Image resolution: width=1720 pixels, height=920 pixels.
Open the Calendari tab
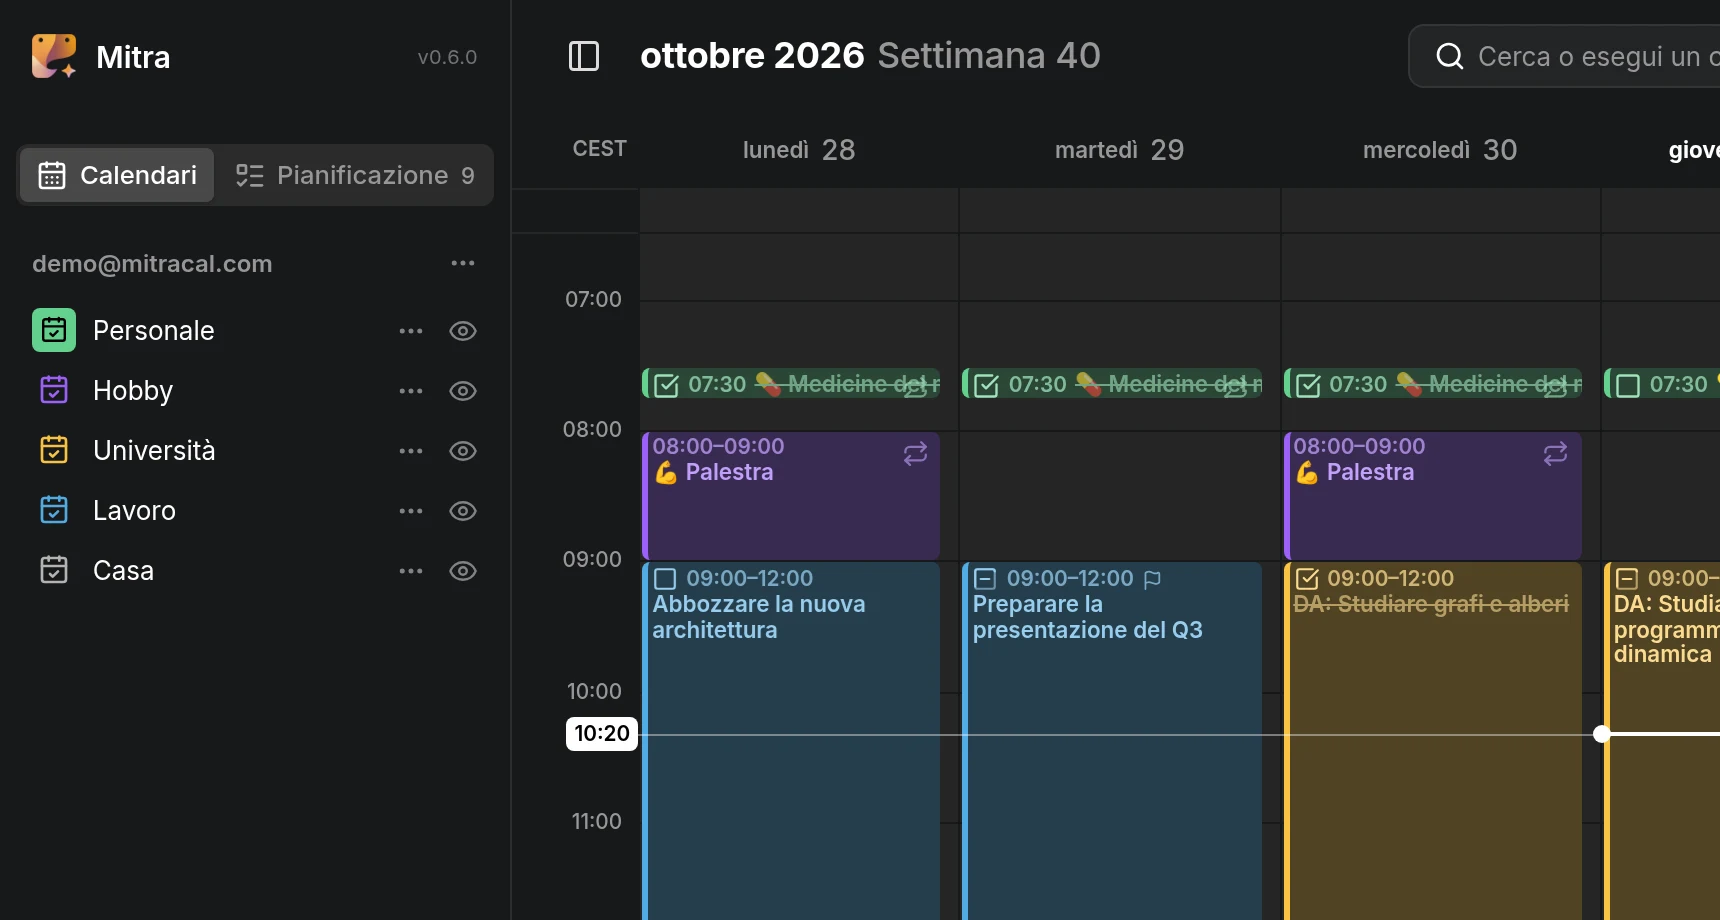click(x=117, y=175)
